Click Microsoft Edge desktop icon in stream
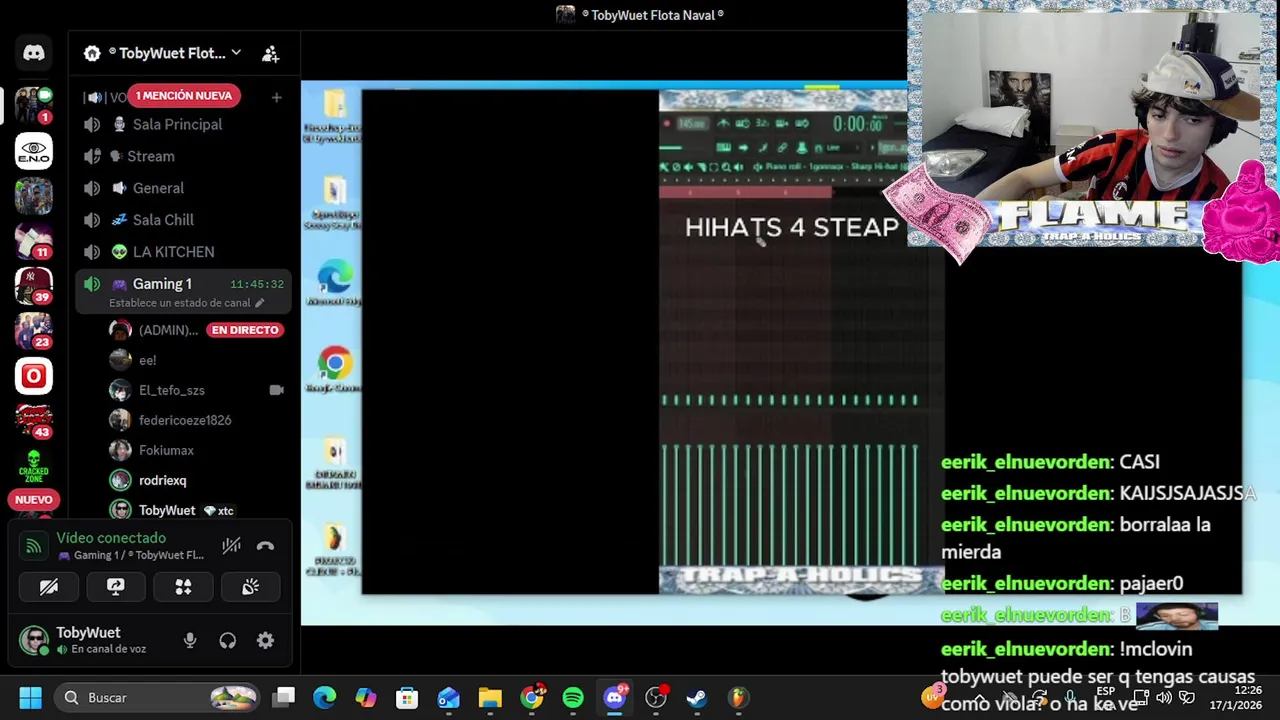The width and height of the screenshot is (1280, 720). pyautogui.click(x=335, y=284)
